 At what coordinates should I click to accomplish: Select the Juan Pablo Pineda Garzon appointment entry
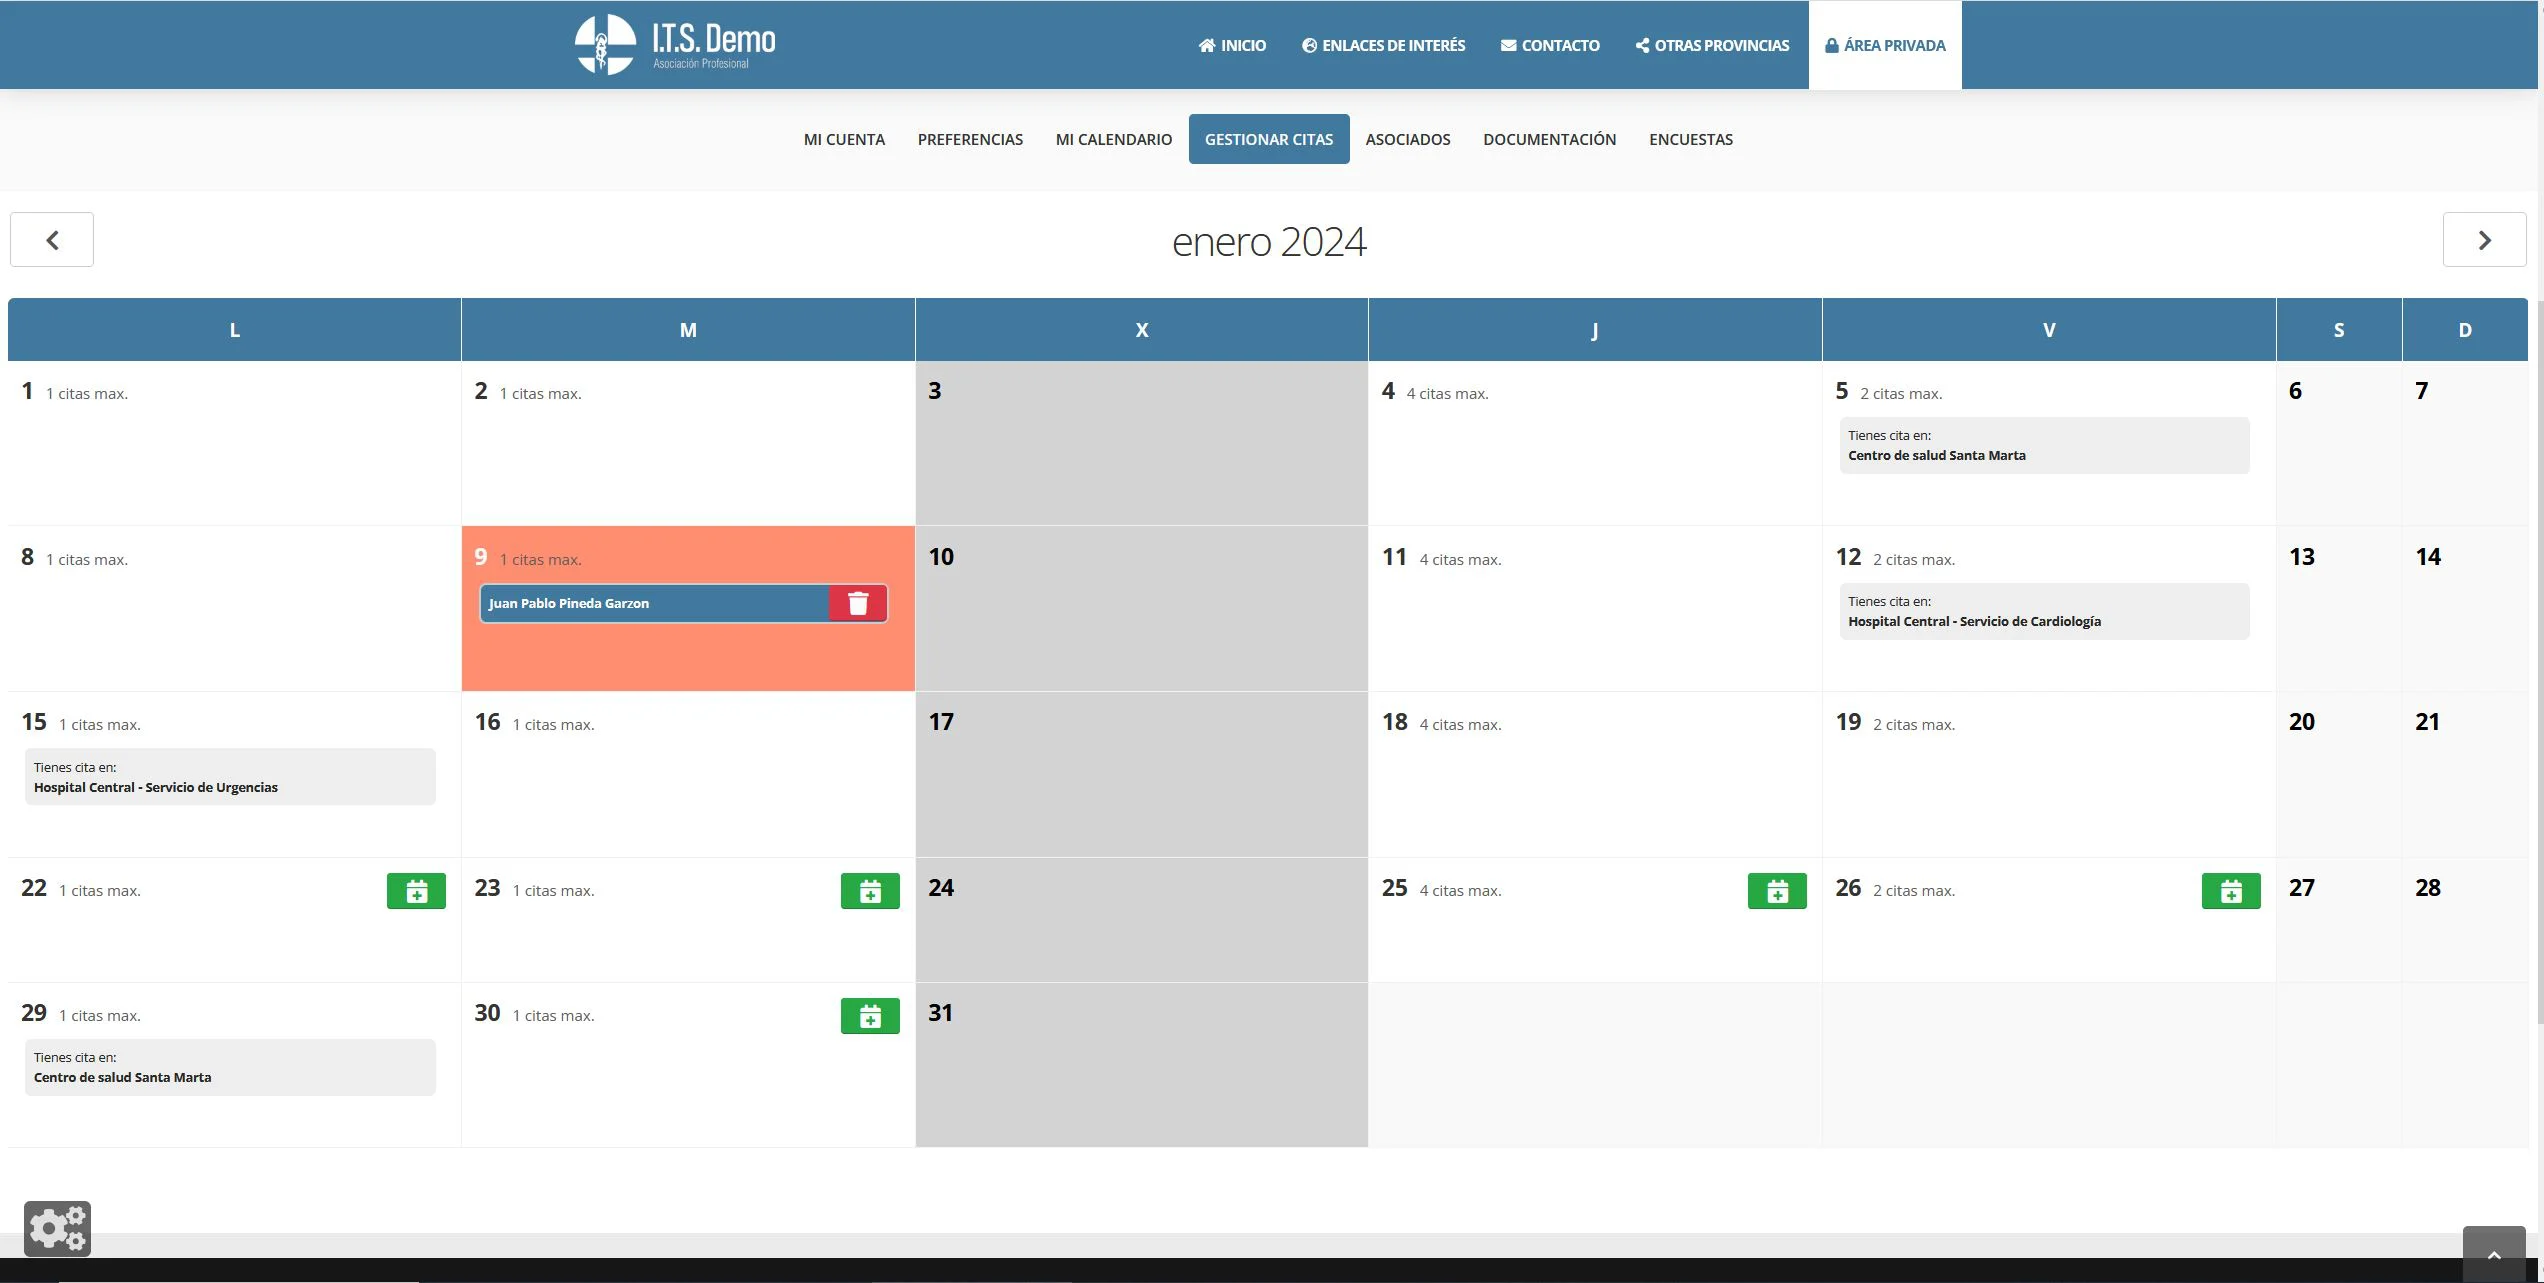coord(654,603)
